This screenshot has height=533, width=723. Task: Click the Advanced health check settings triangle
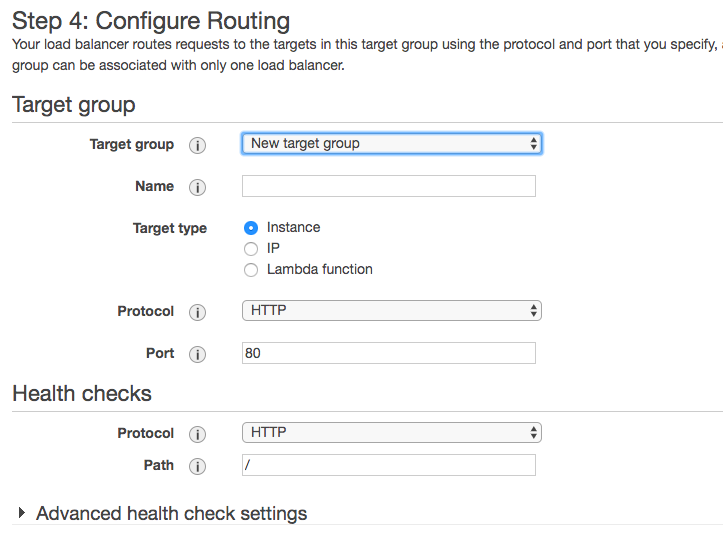[x=22, y=513]
